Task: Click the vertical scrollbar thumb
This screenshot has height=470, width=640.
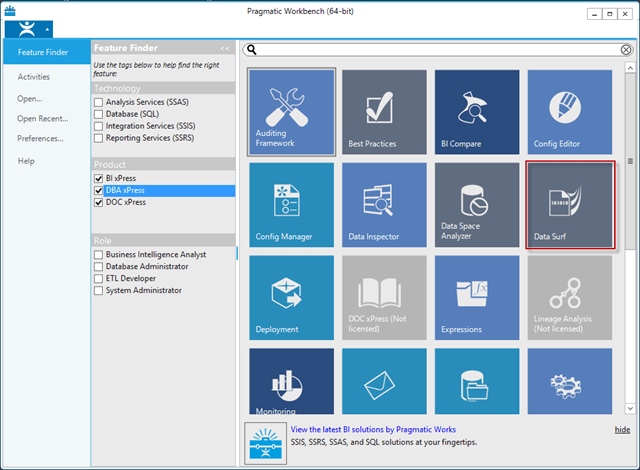Action: (630, 161)
